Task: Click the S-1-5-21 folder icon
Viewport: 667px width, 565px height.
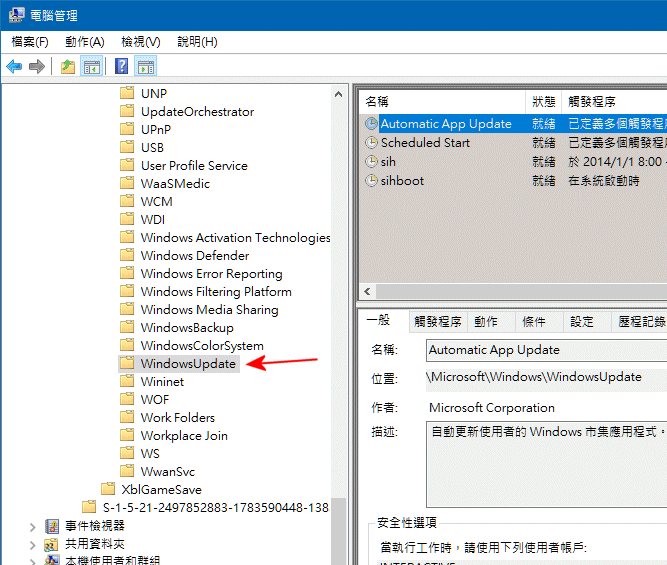Action: (x=89, y=507)
